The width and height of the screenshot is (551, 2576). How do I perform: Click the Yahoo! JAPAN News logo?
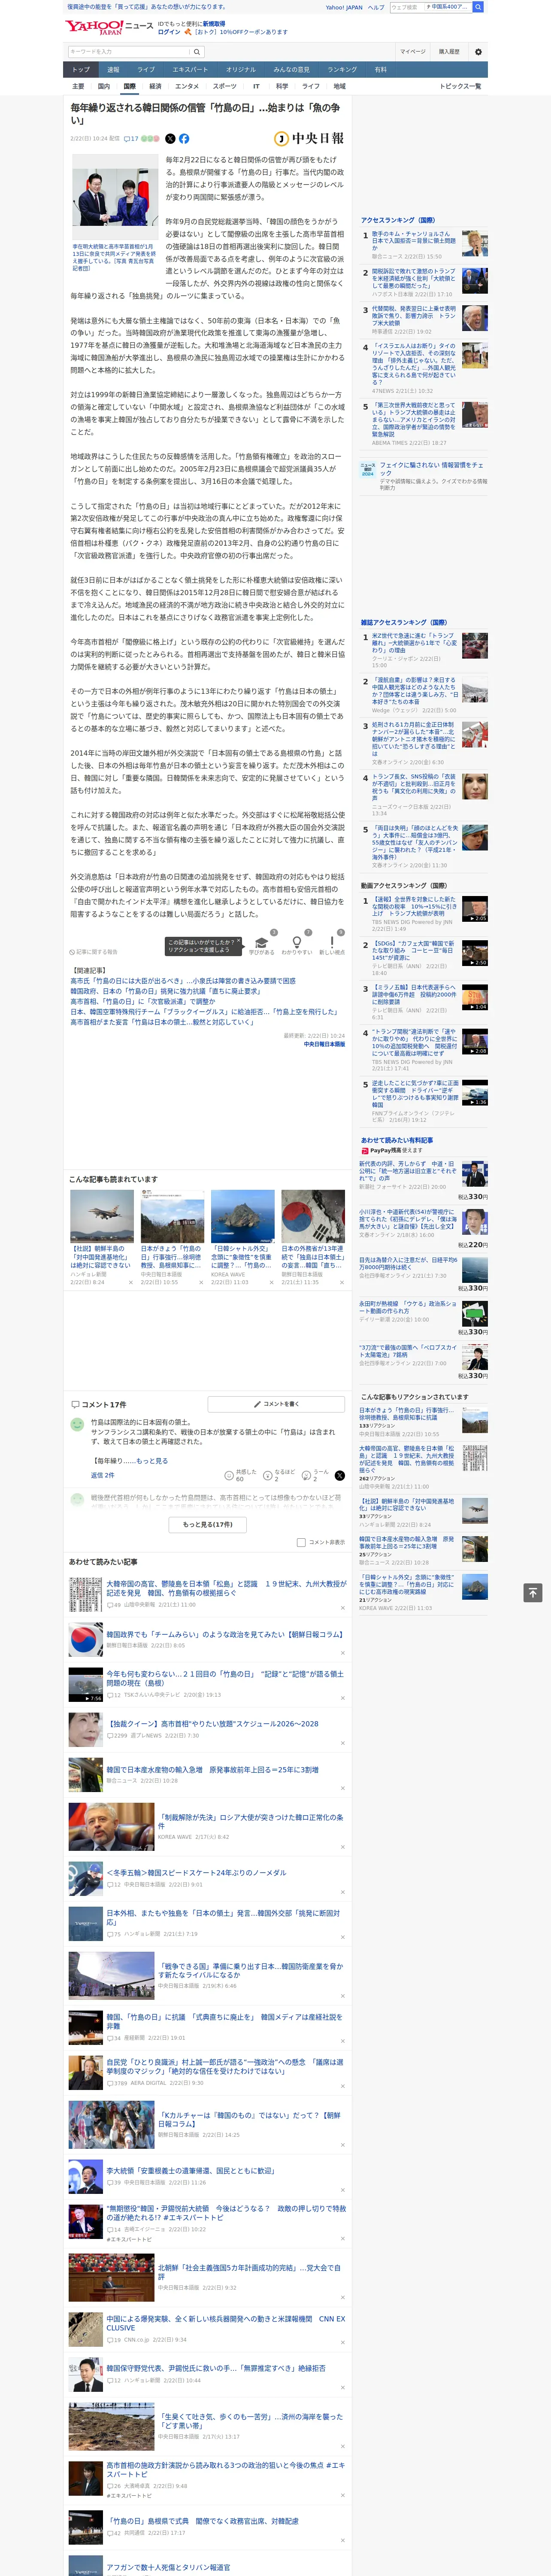(110, 27)
